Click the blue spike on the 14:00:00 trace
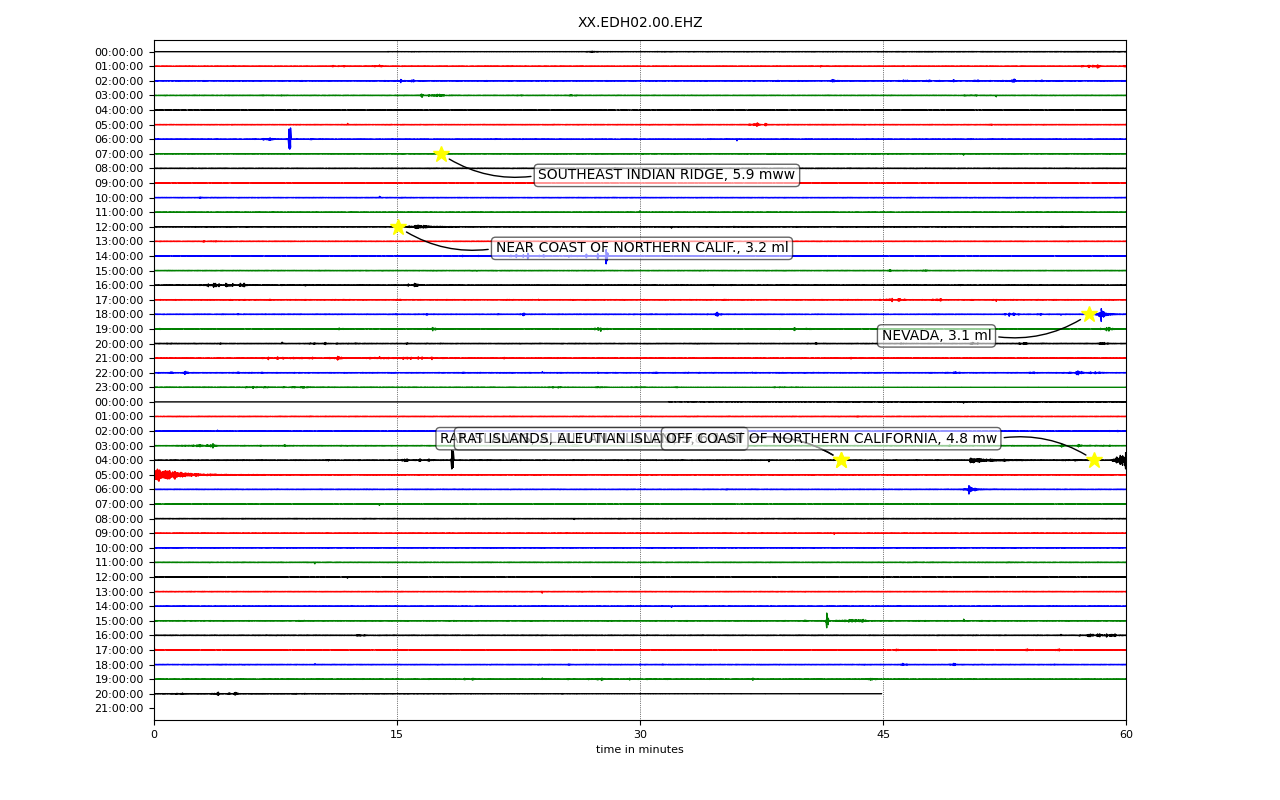The image size is (1280, 800). click(x=606, y=257)
